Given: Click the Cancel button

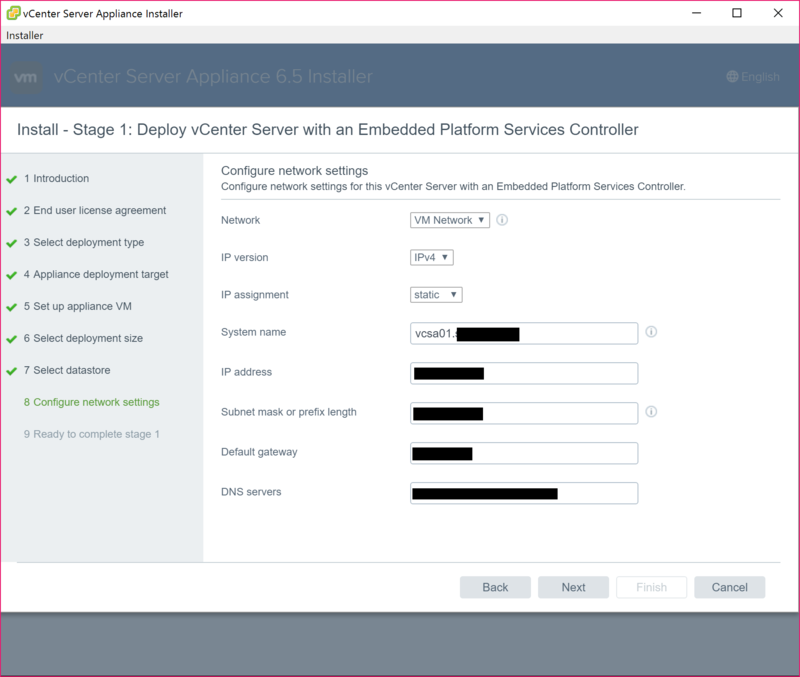Looking at the screenshot, I should point(730,587).
